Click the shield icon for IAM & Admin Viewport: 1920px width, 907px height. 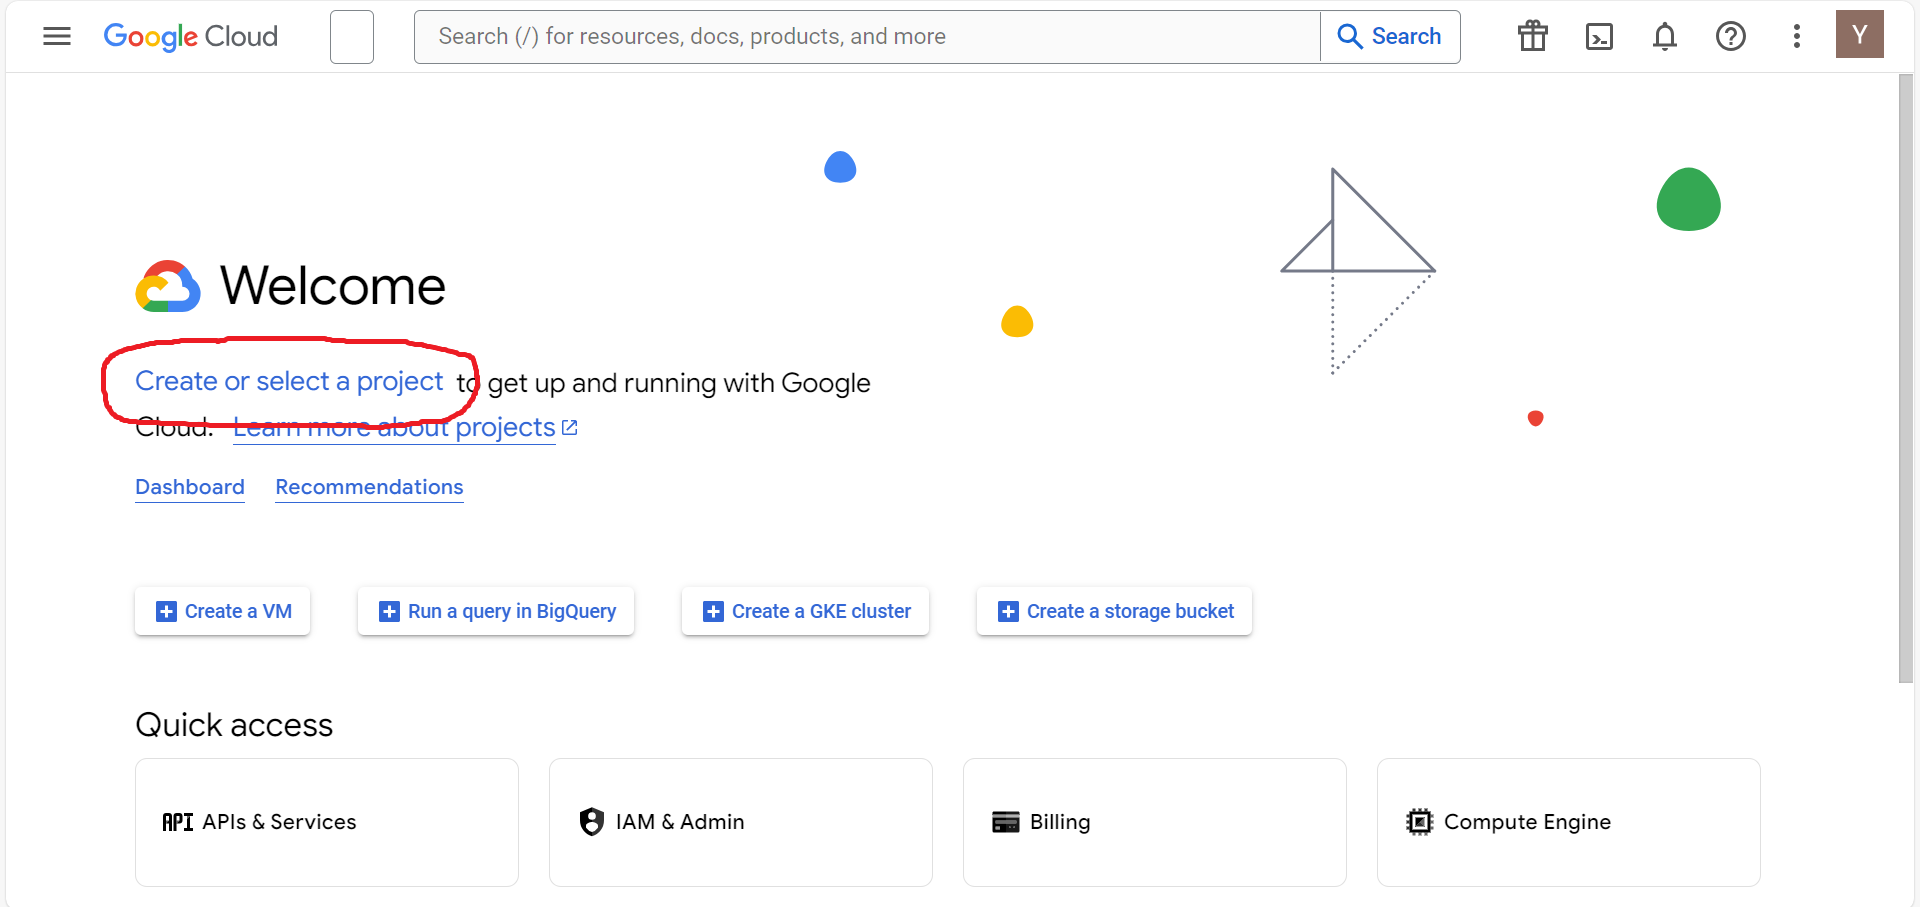tap(592, 822)
